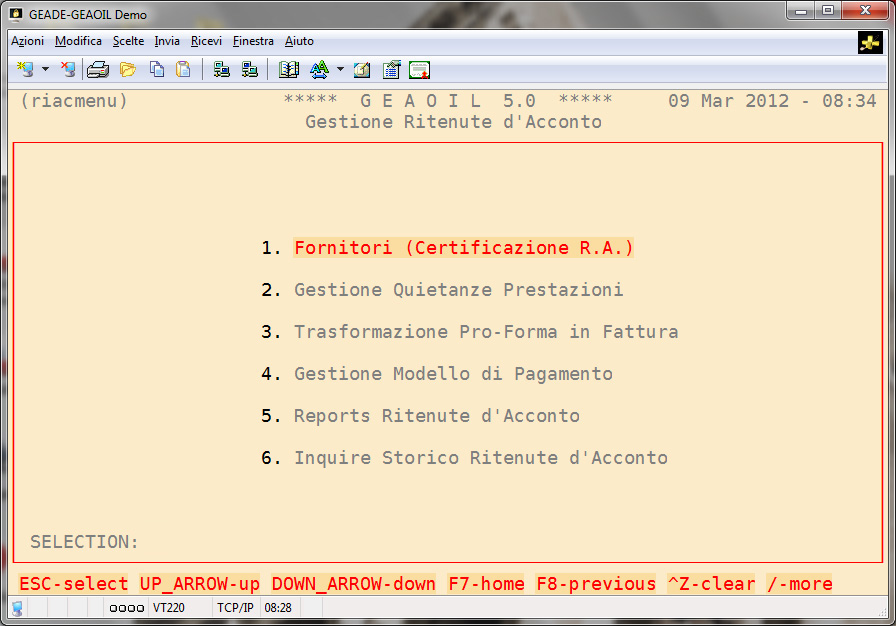
Task: Open the Azioni menu
Action: (x=27, y=41)
